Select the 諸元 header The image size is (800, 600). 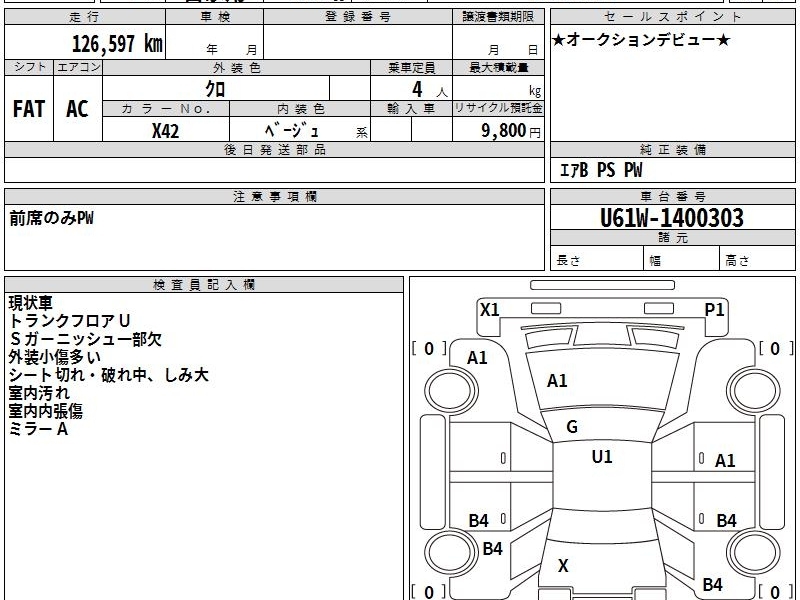672,237
